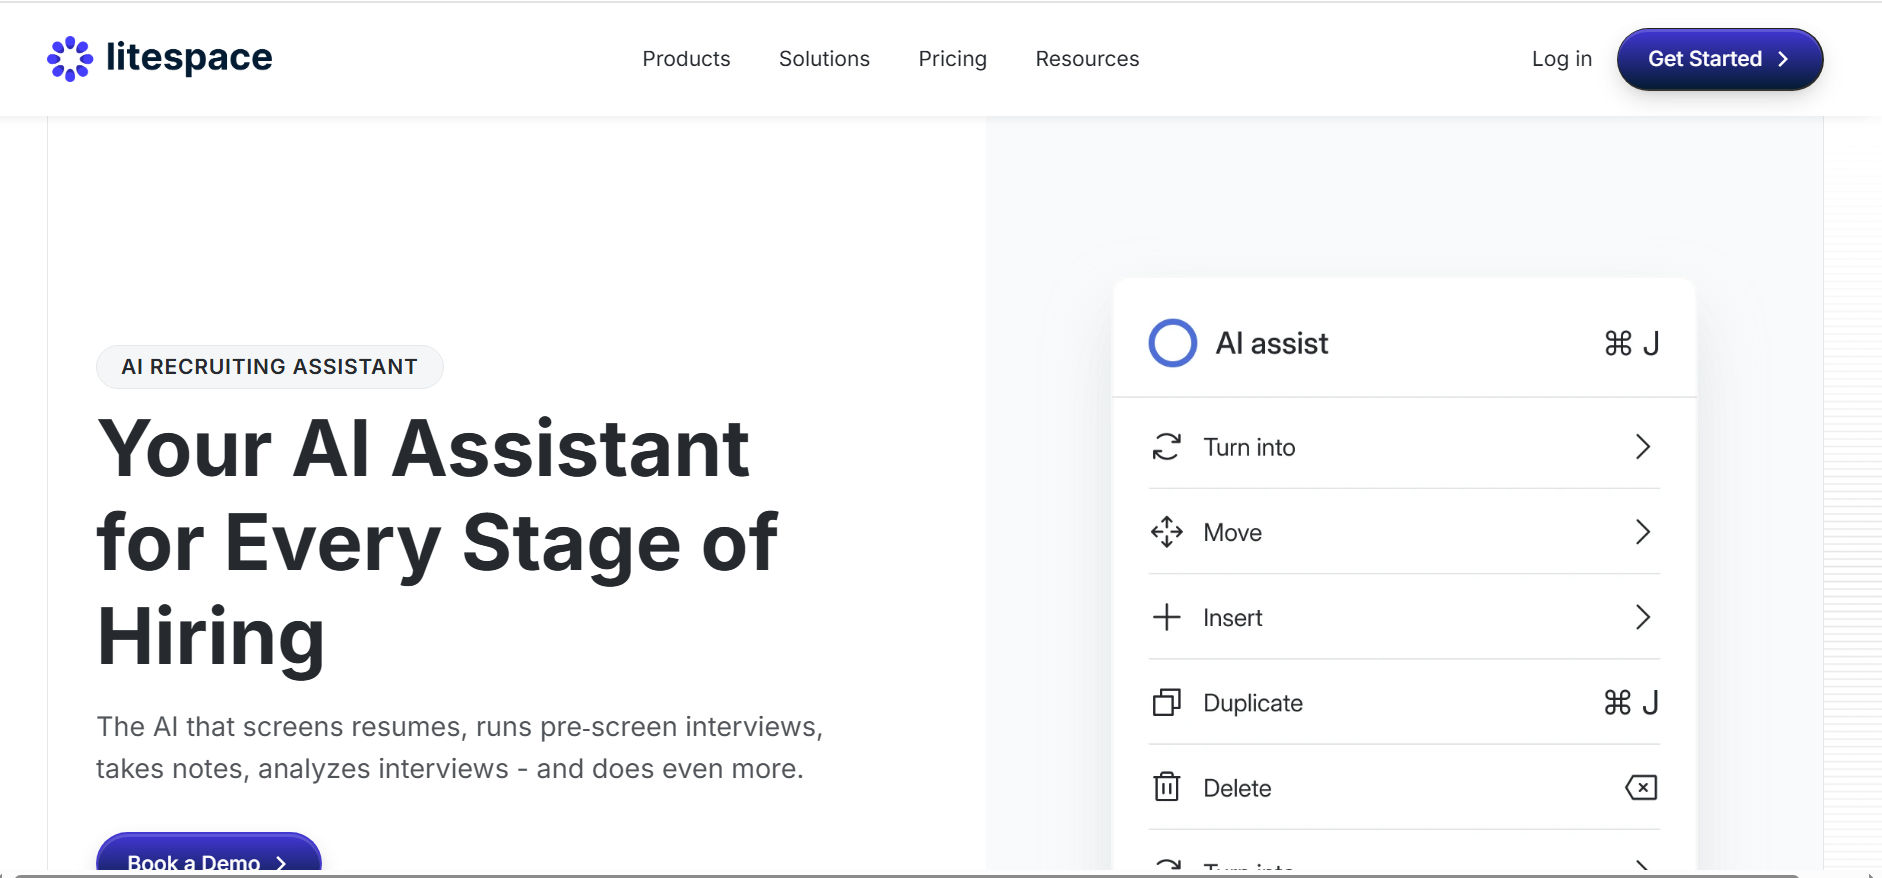Viewport: 1882px width, 878px height.
Task: Click the 'screens resumes' description paragraph
Action: 459,747
